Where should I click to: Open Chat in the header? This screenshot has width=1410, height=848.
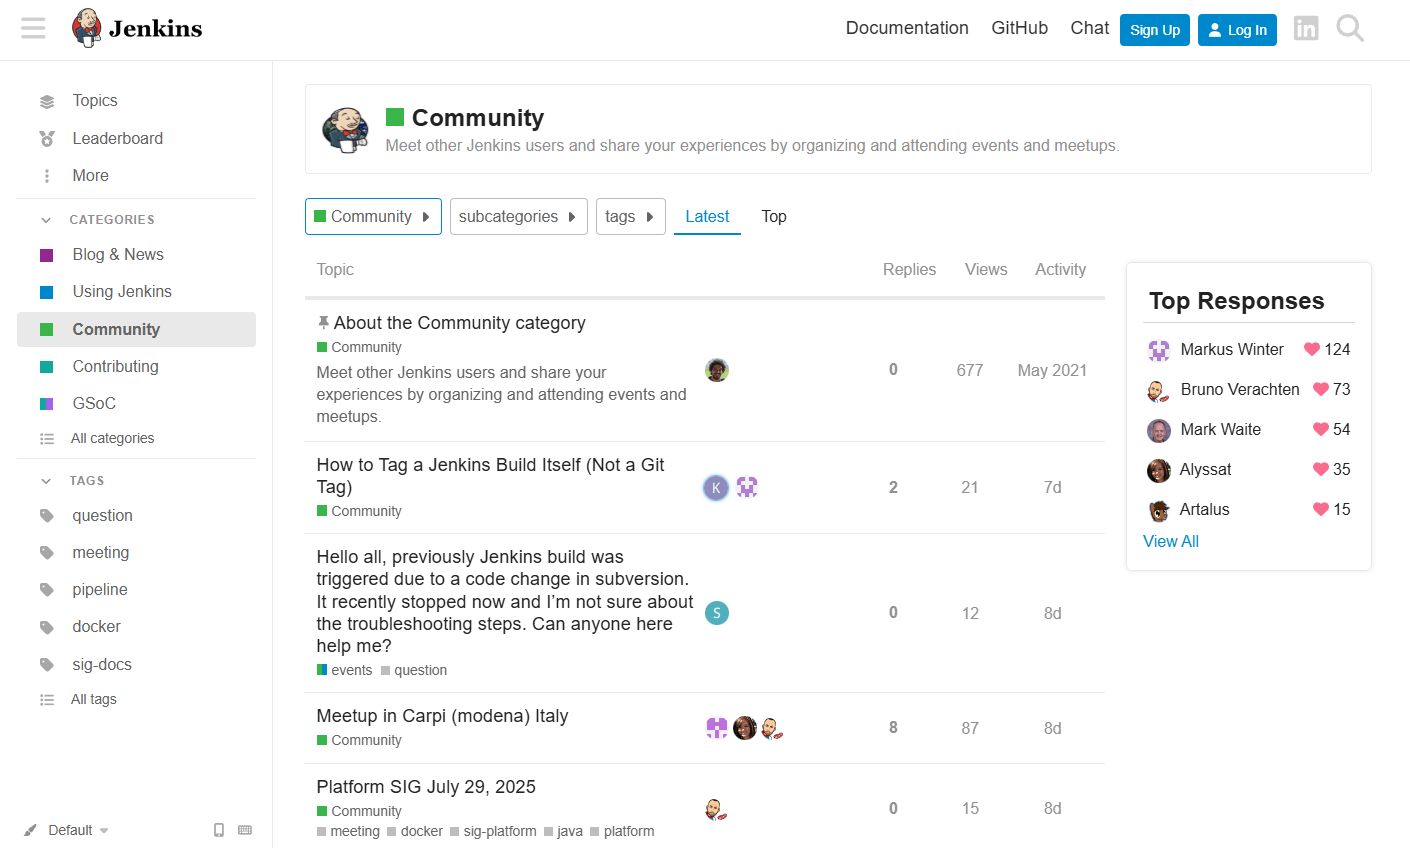[x=1090, y=28]
